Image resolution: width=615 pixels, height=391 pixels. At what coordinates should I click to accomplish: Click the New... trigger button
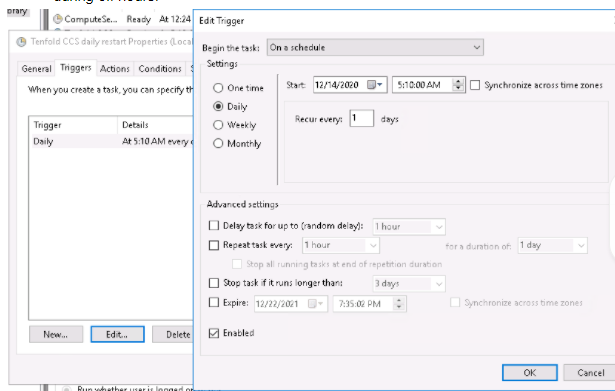(56, 334)
